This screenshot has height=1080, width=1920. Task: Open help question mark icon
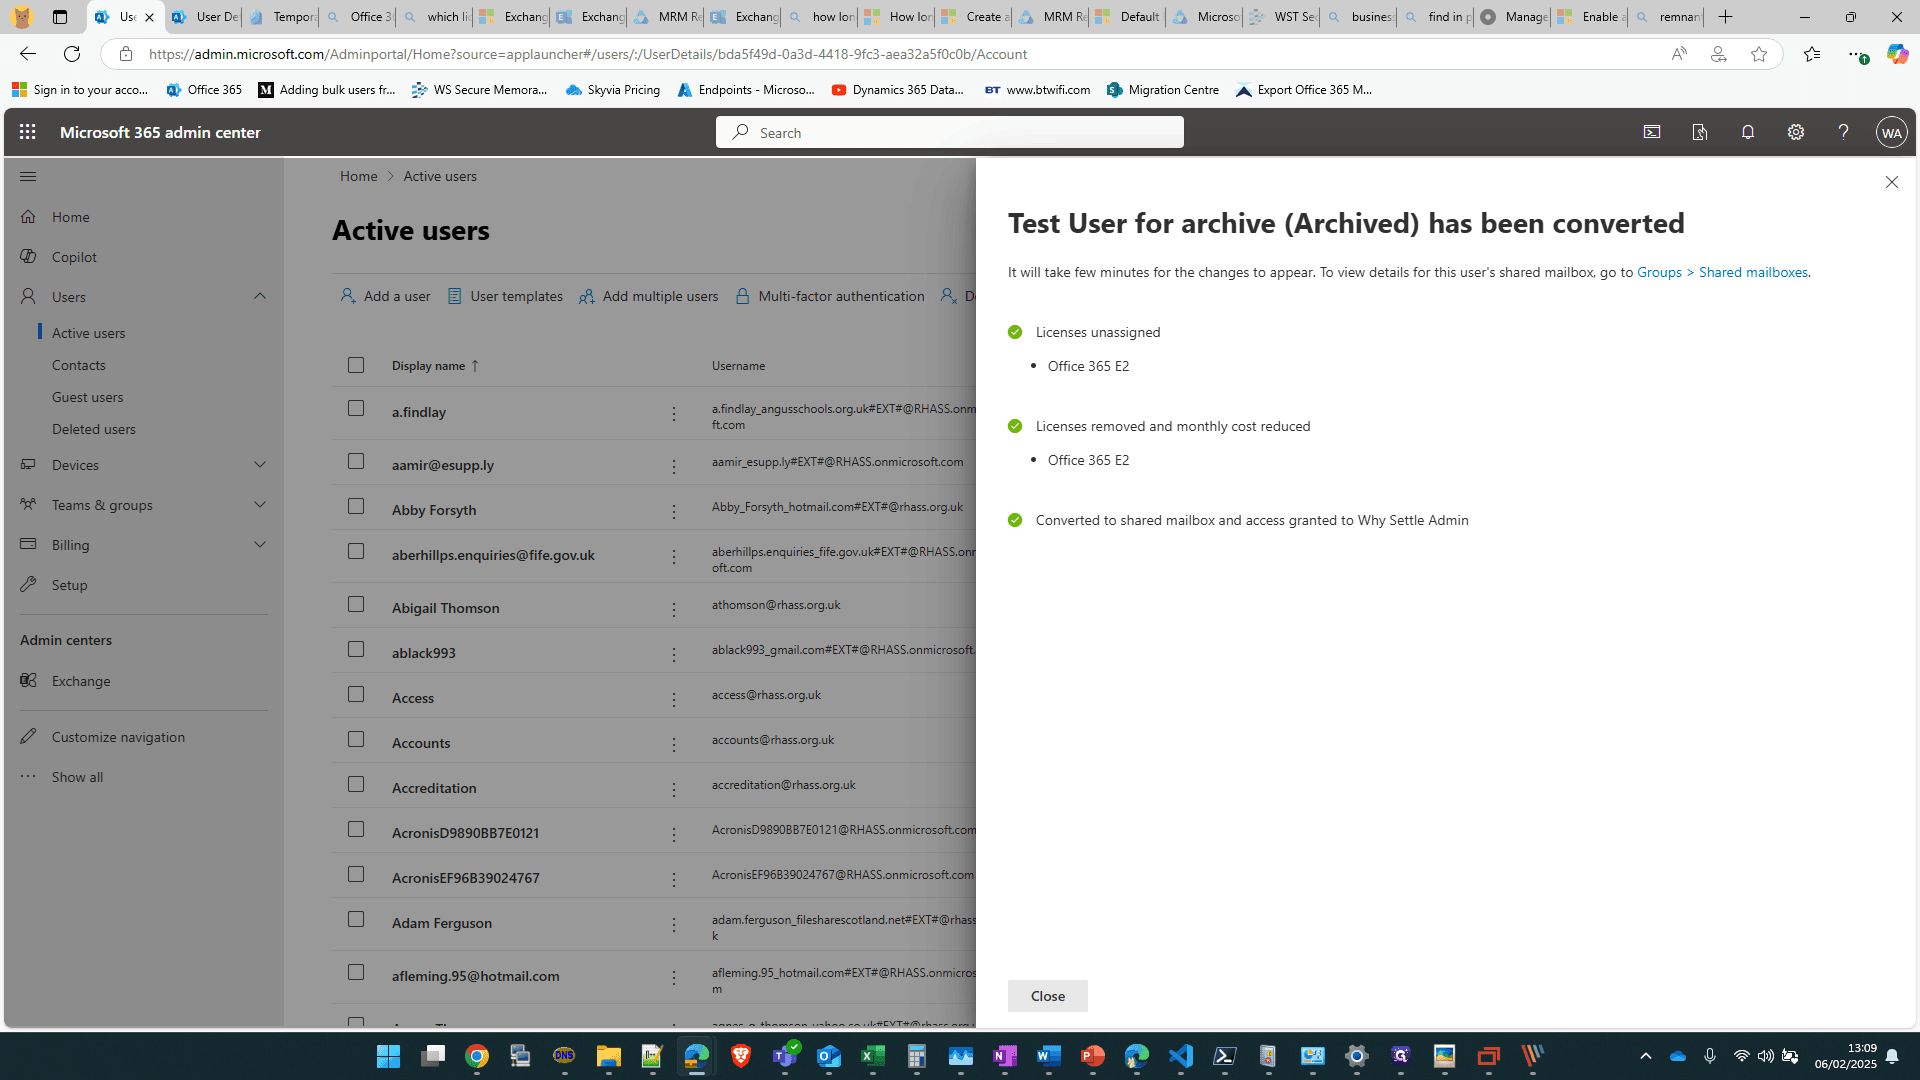pos(1843,132)
